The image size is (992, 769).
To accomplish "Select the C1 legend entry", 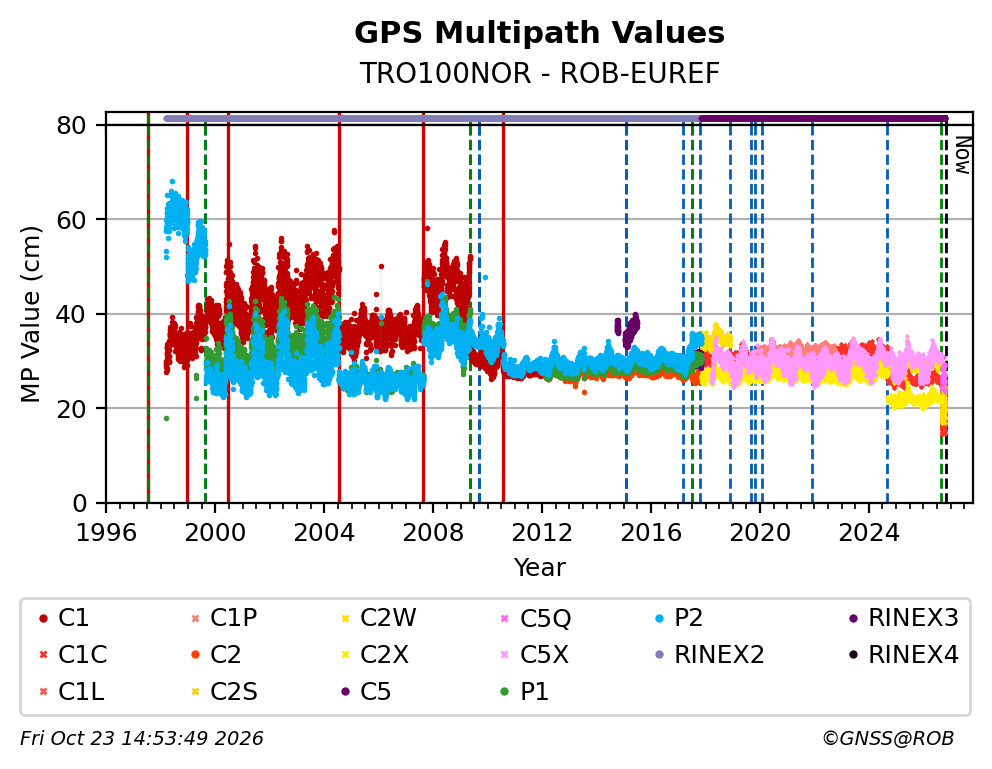I will [x=63, y=618].
